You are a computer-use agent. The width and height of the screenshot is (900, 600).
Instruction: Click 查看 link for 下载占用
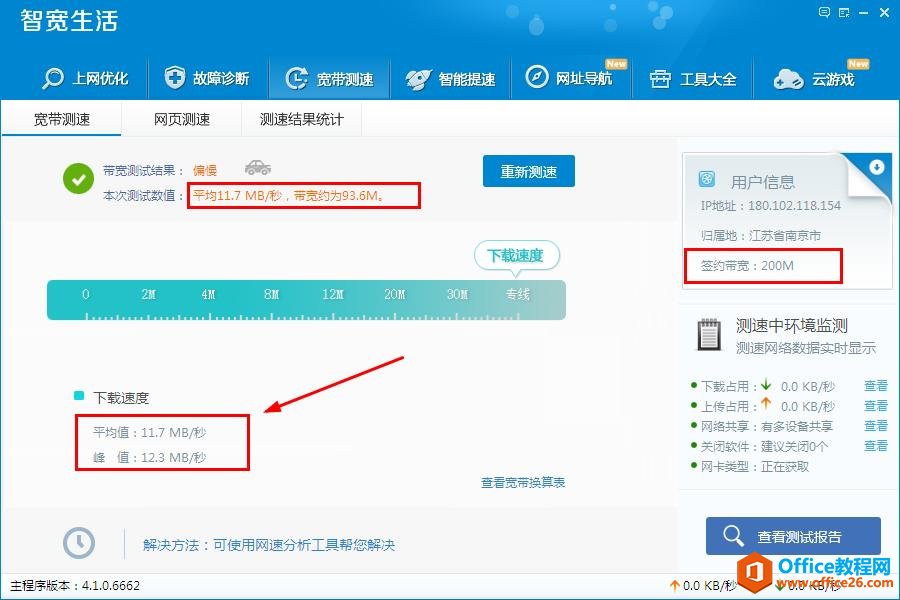click(x=876, y=386)
